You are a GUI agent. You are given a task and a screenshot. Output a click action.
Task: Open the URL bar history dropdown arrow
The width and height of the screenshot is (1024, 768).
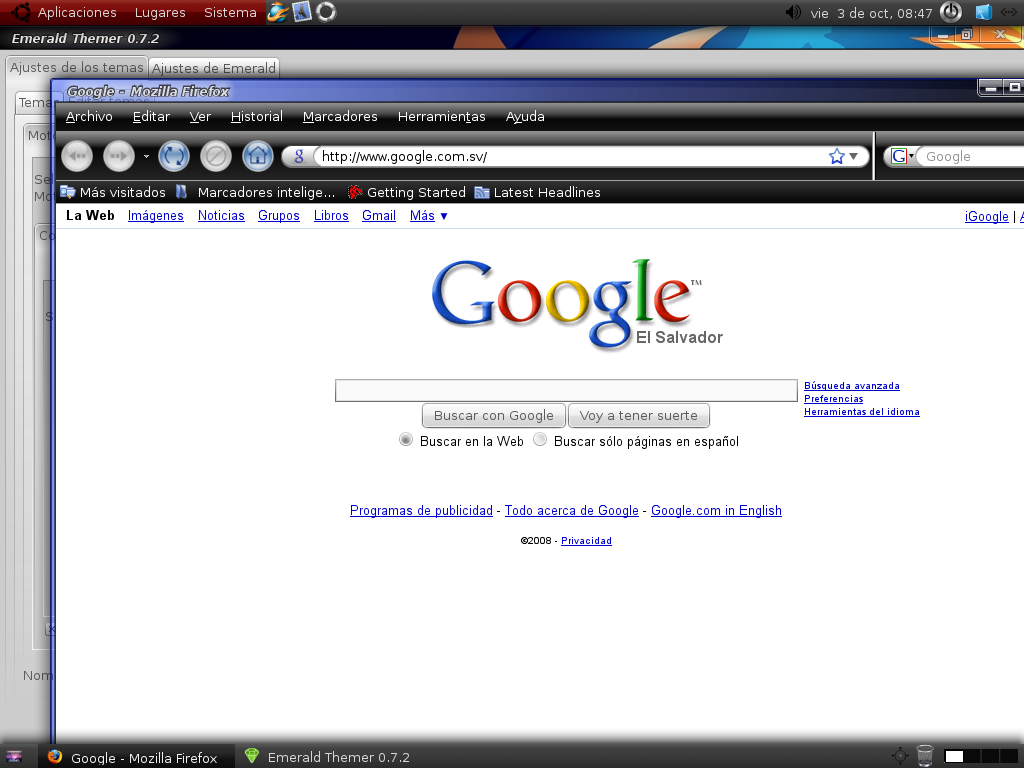(854, 156)
